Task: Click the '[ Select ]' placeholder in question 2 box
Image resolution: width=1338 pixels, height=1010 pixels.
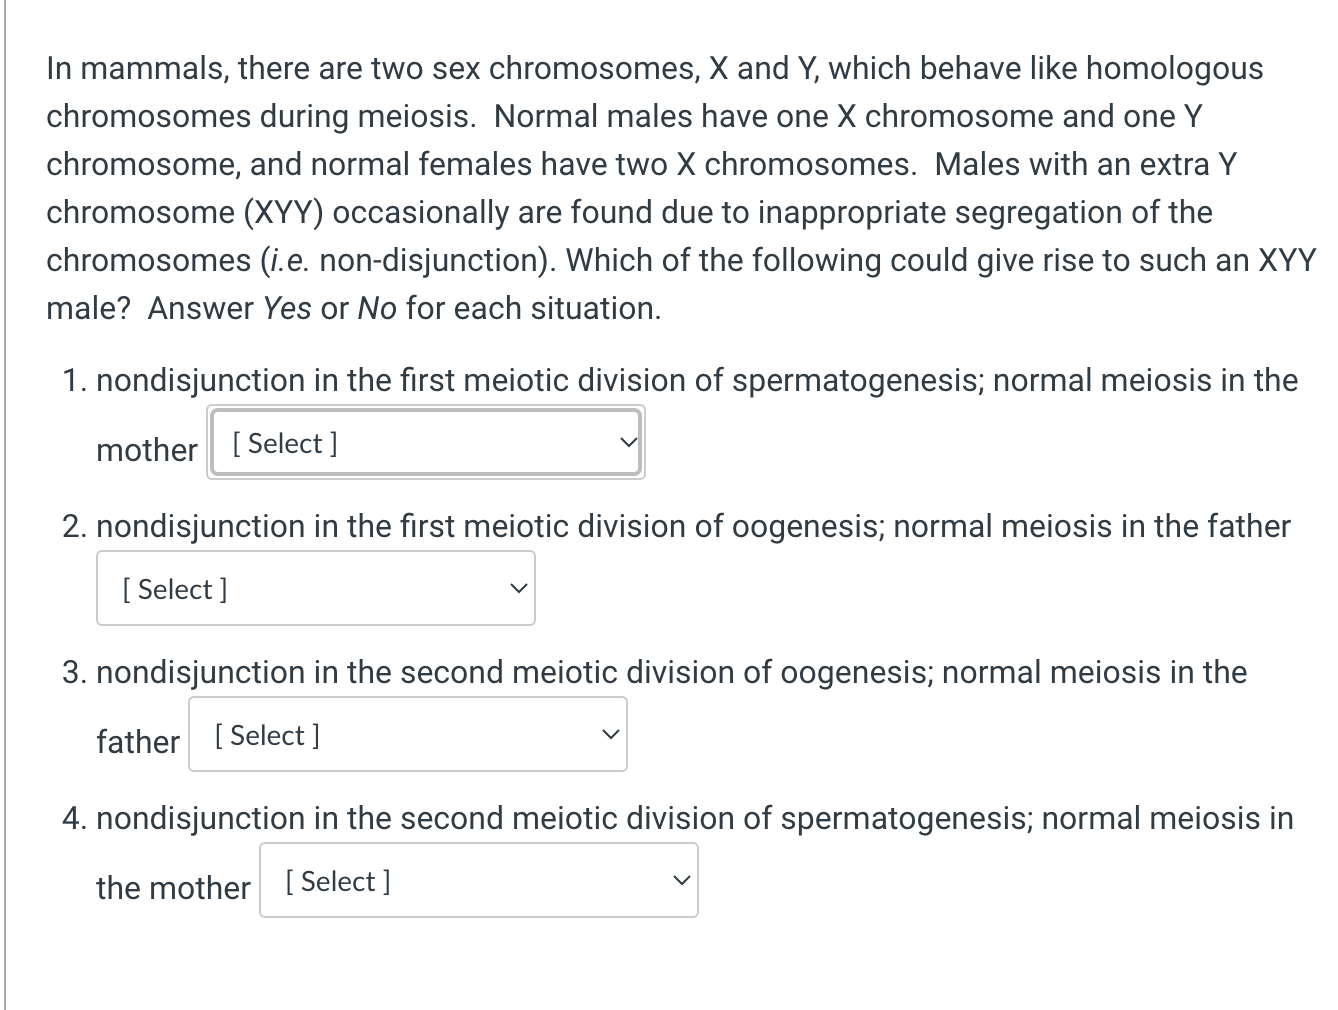Action: [x=175, y=589]
